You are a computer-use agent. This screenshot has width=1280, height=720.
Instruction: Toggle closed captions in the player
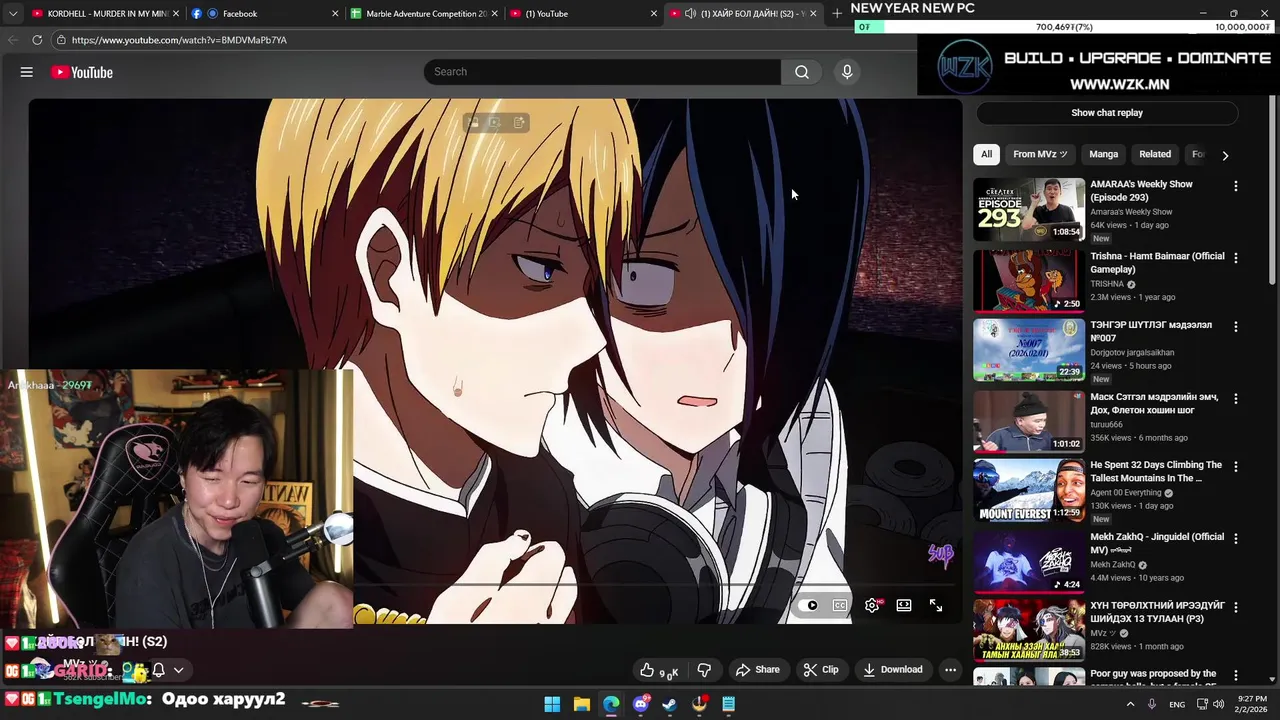pos(840,605)
